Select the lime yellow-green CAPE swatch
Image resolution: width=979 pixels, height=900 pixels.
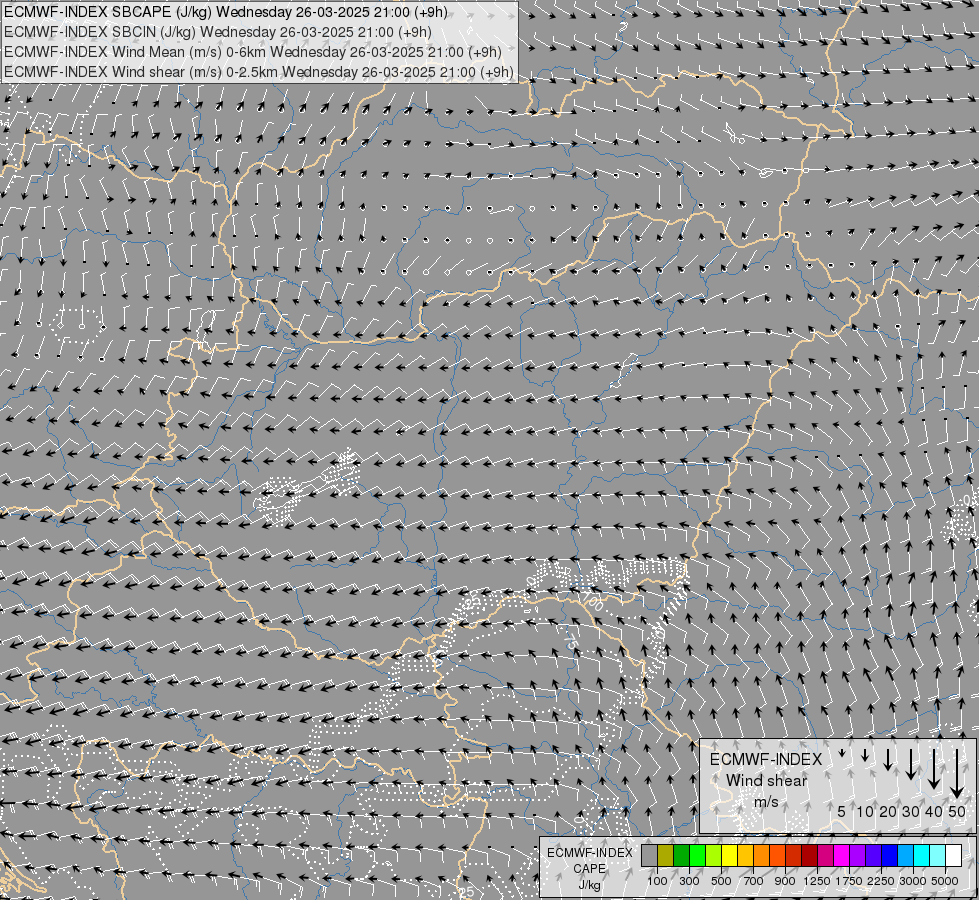point(714,855)
